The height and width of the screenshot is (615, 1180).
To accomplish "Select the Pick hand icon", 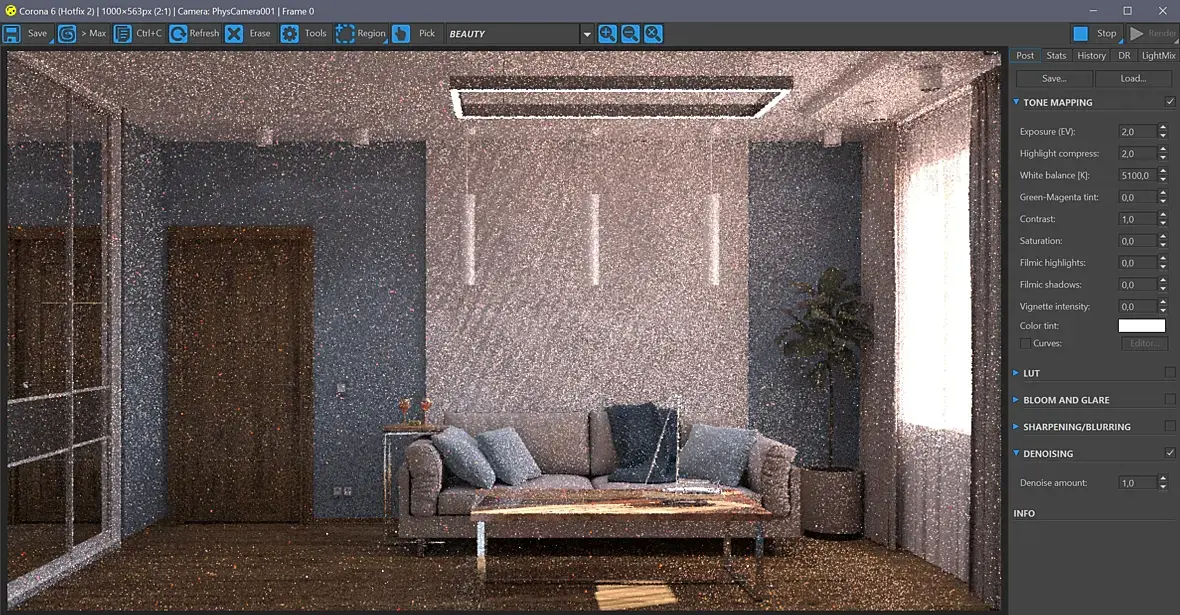I will [x=401, y=34].
